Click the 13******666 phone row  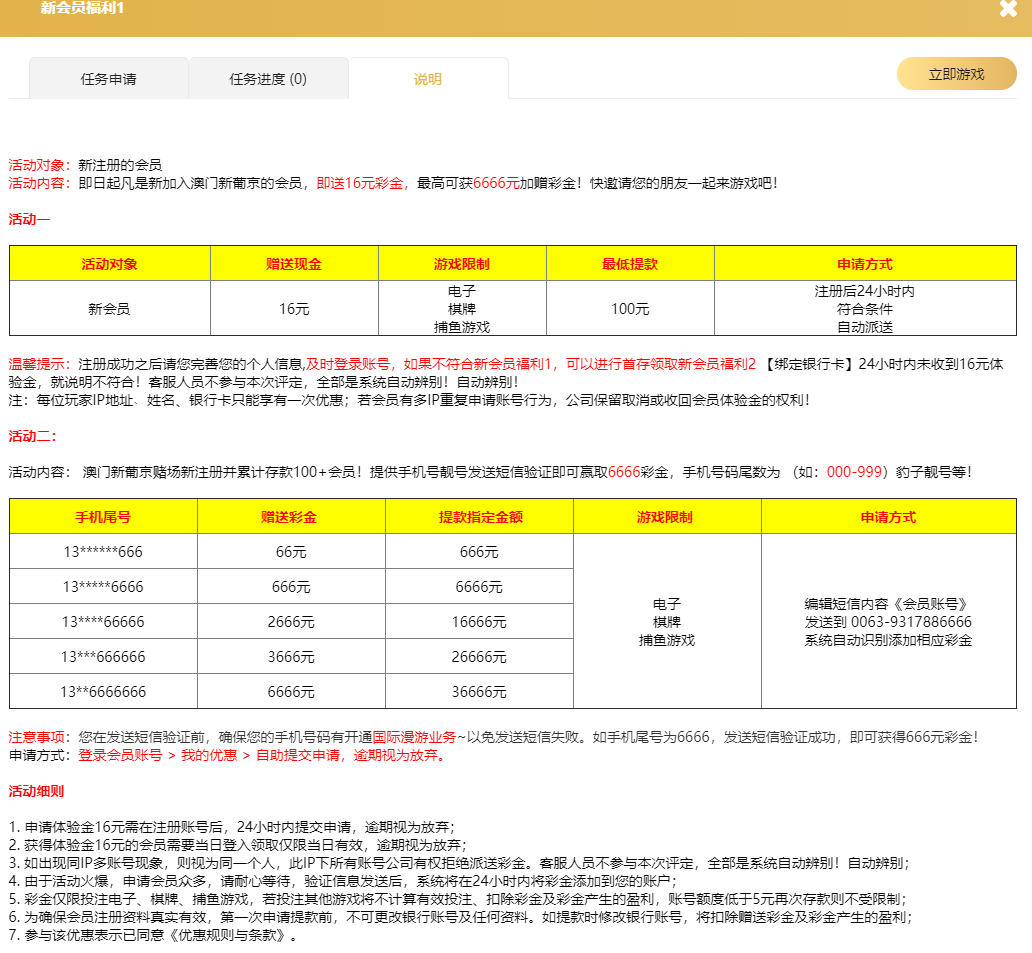(x=103, y=552)
